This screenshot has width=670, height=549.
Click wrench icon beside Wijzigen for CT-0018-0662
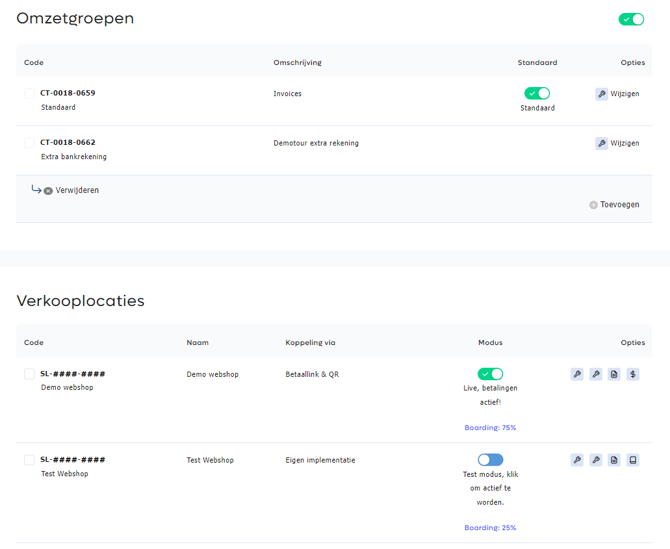tap(602, 143)
